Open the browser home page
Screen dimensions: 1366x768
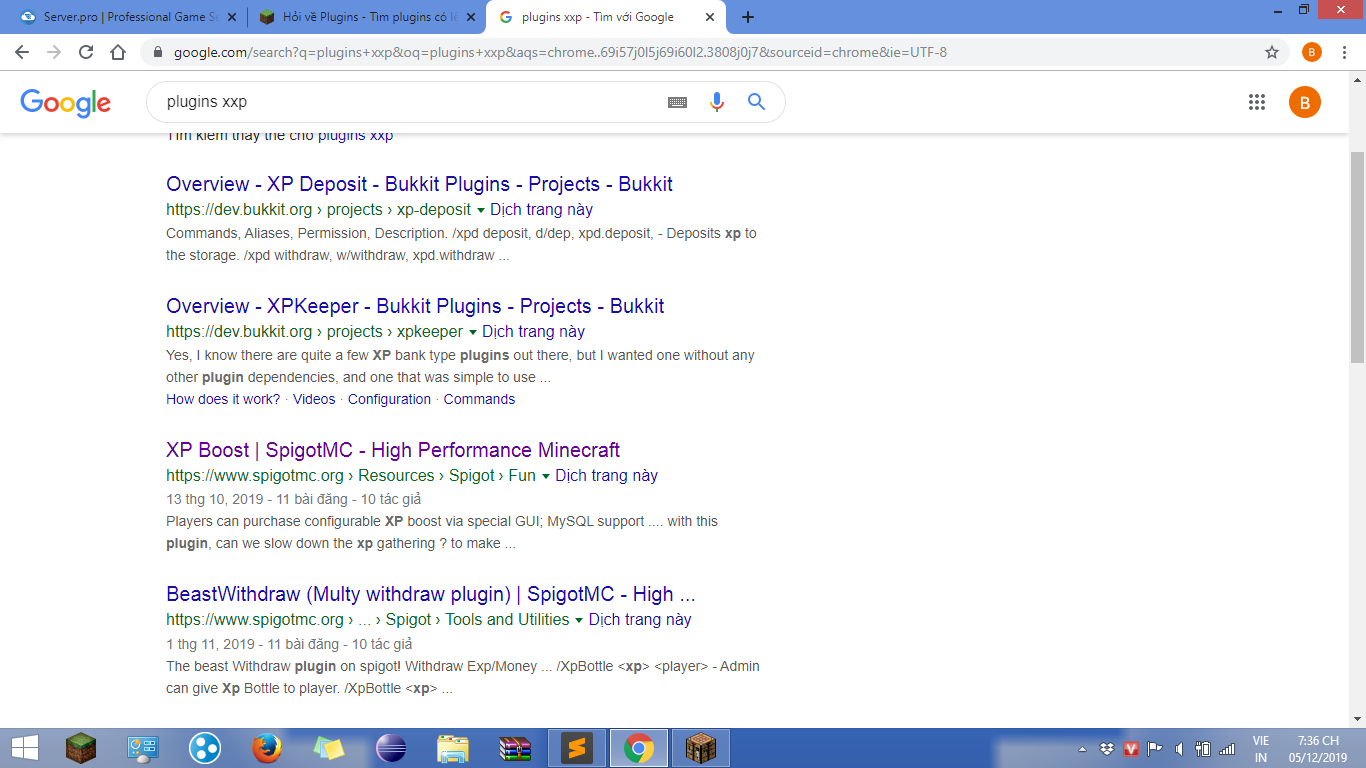coord(118,52)
